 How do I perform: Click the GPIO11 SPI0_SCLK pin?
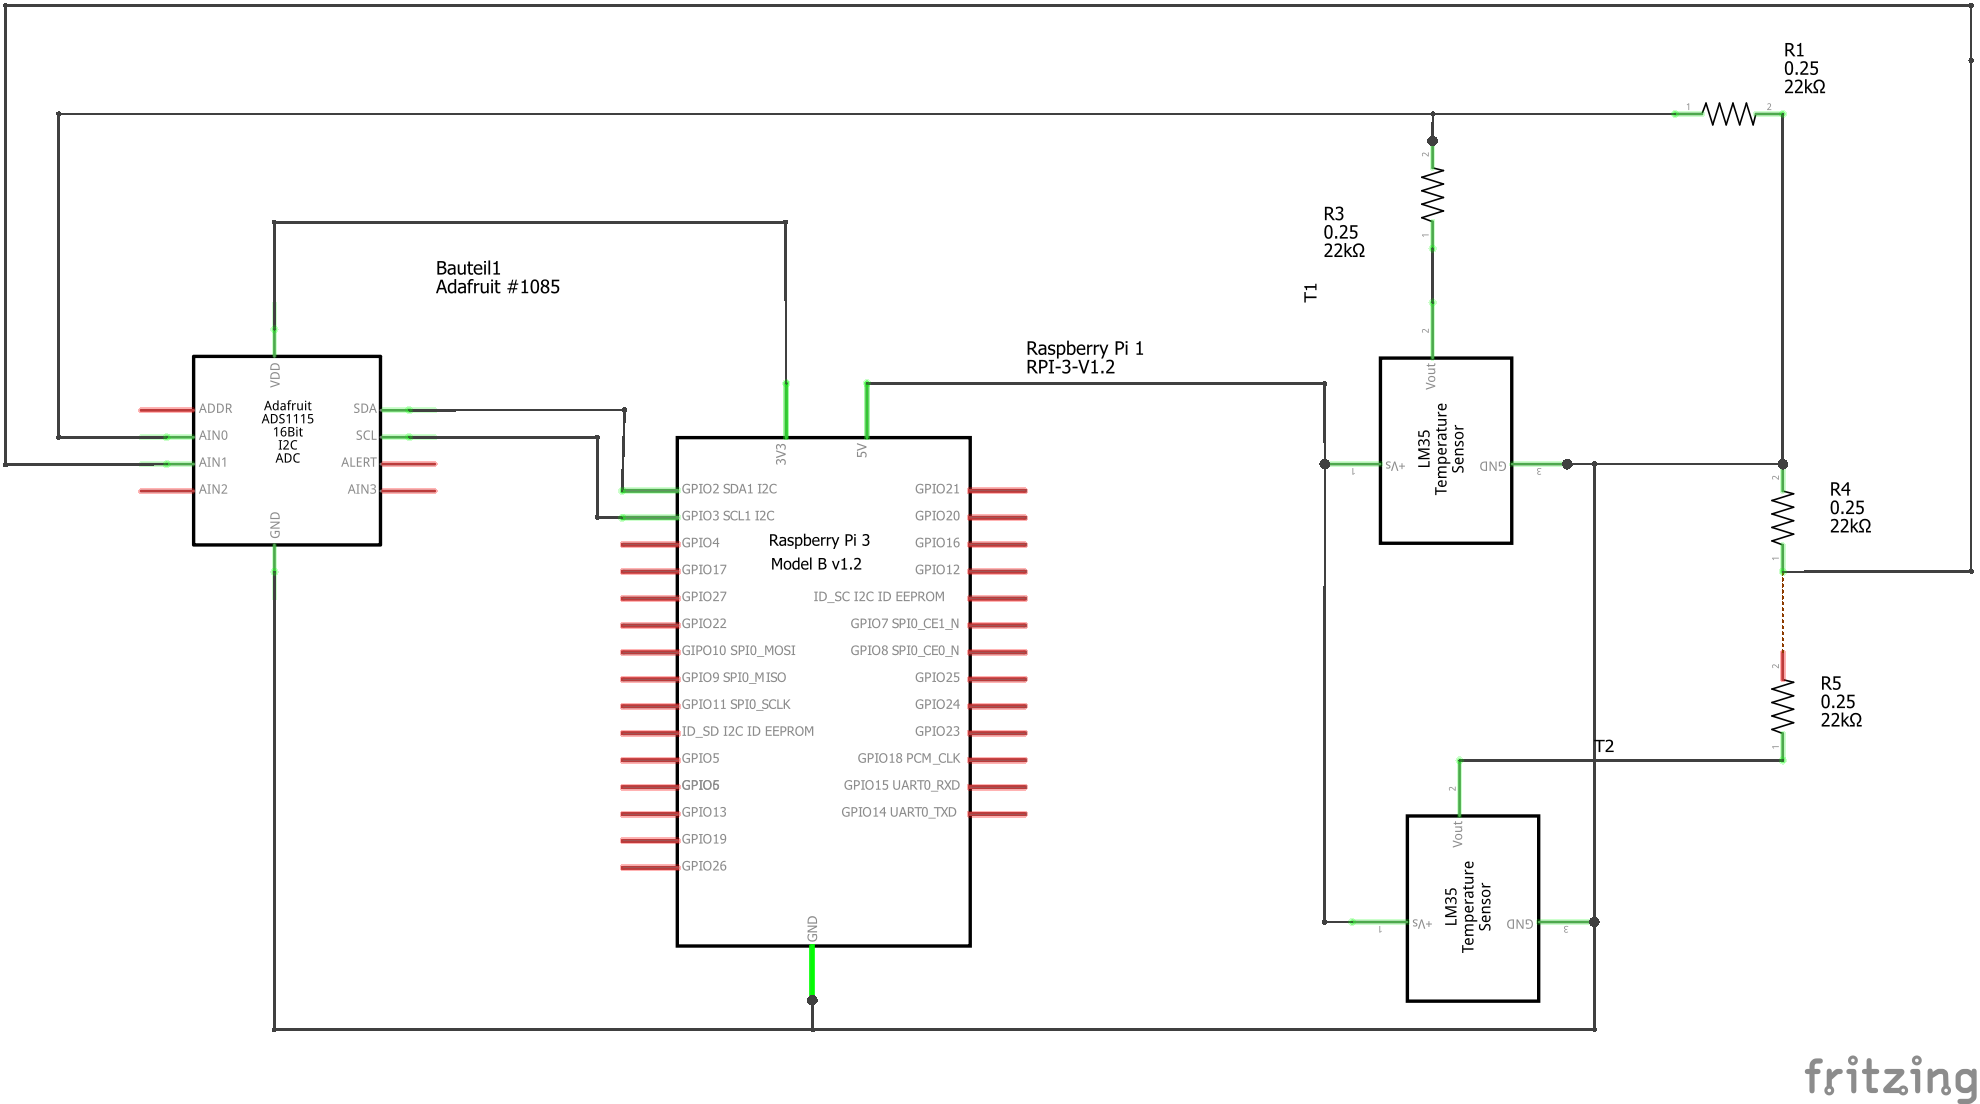tap(649, 705)
